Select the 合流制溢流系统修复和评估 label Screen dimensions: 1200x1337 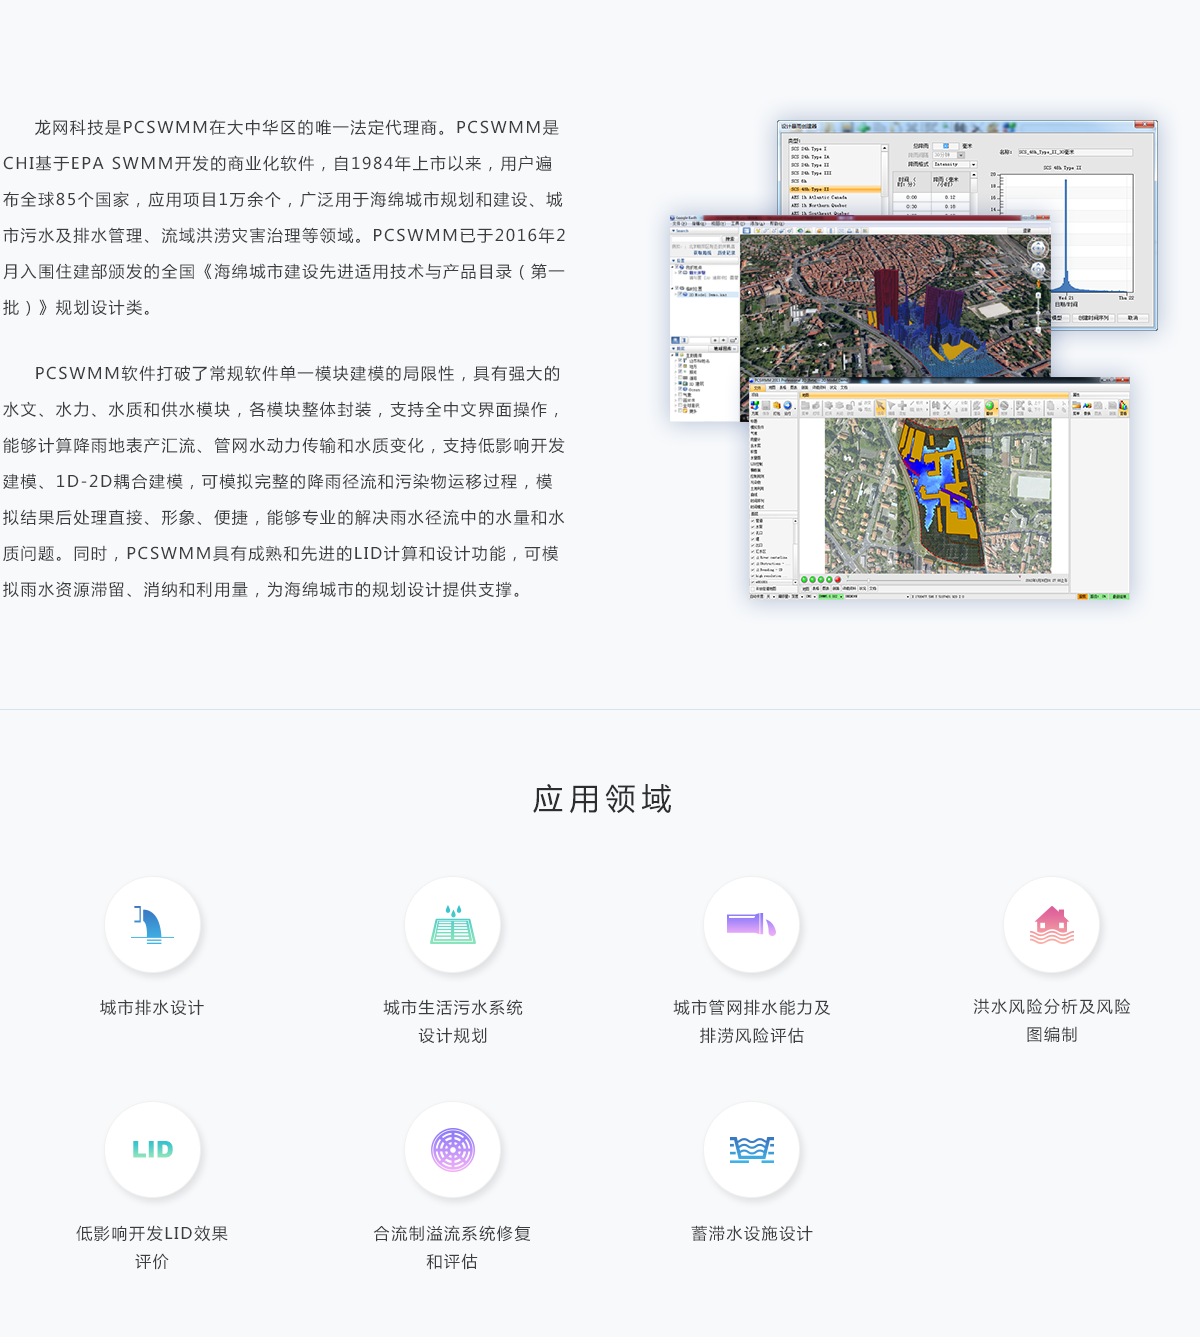click(453, 1248)
